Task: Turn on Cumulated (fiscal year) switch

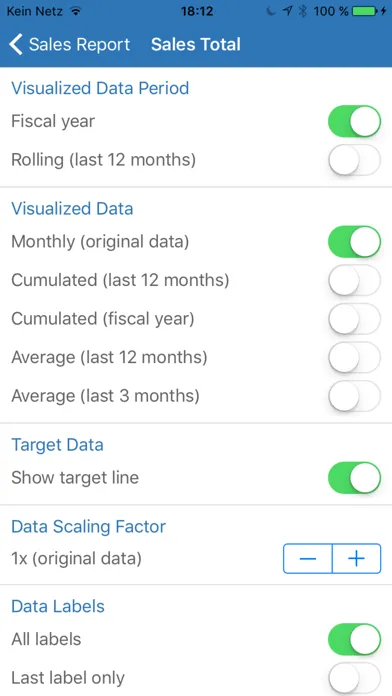Action: pyautogui.click(x=354, y=319)
